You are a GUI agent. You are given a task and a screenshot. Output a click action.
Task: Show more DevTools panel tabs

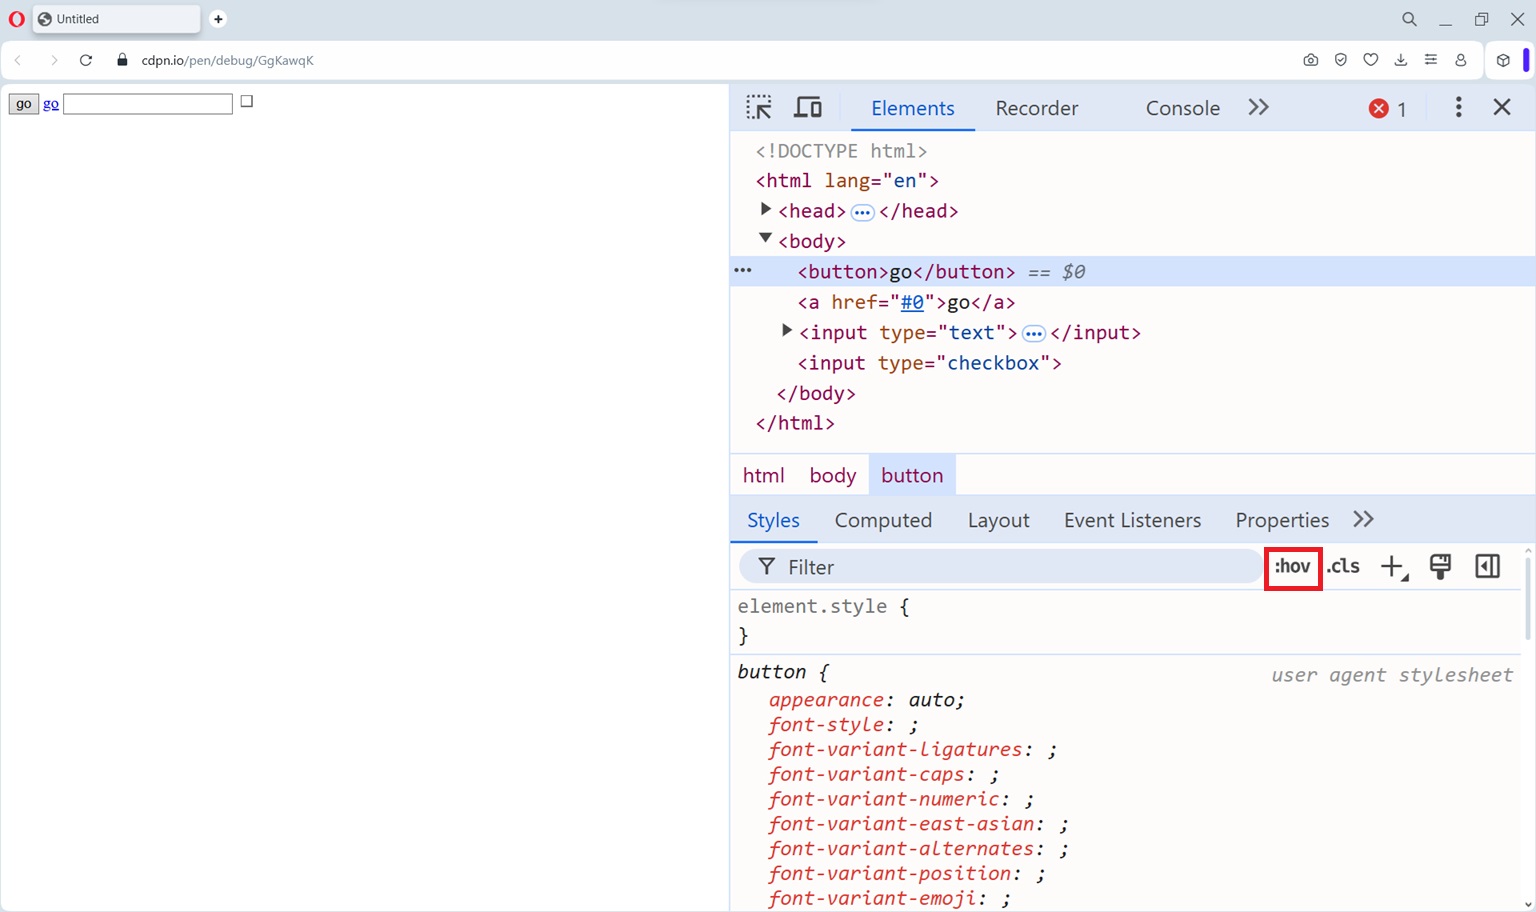tap(1258, 108)
